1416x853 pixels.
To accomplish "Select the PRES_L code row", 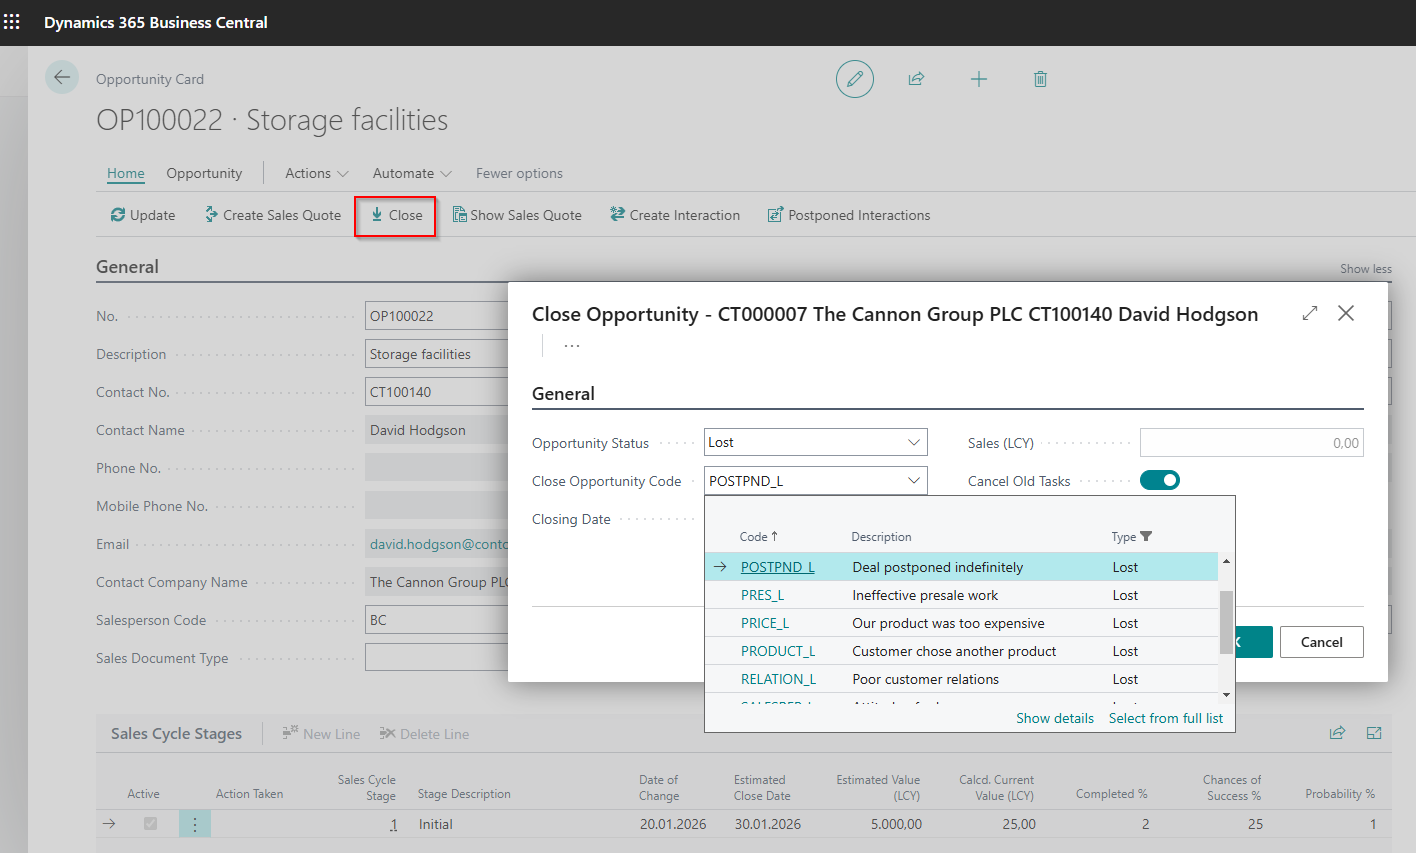I will pyautogui.click(x=962, y=595).
